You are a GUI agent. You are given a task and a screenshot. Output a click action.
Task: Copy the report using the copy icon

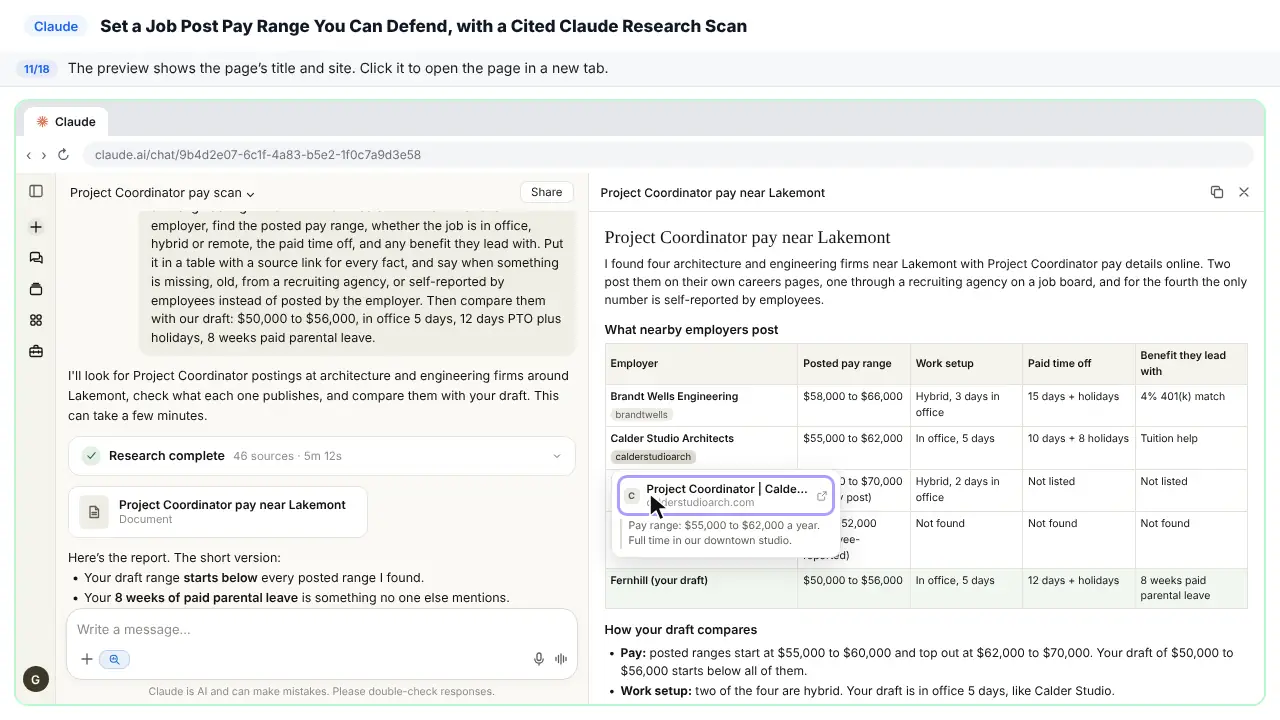1217,192
